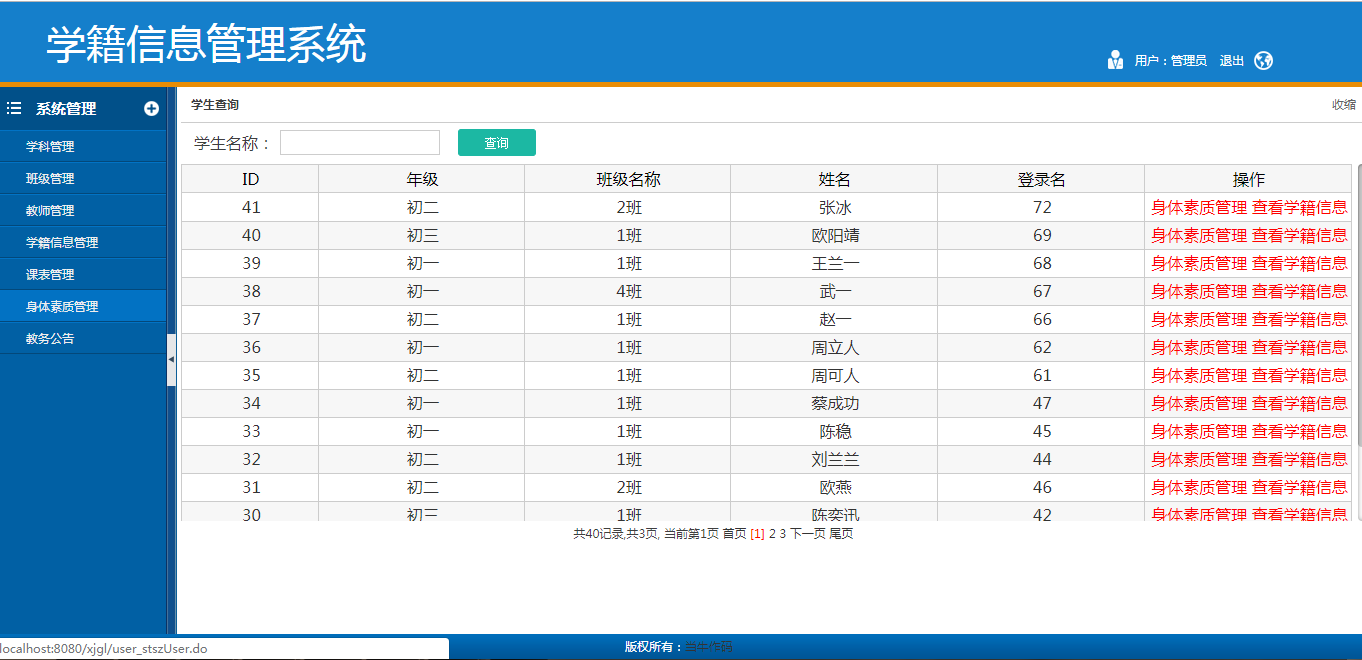This screenshot has height=660, width=1362.
Task: Open 查看学籍信息 for 周可人
Action: tap(1300, 376)
